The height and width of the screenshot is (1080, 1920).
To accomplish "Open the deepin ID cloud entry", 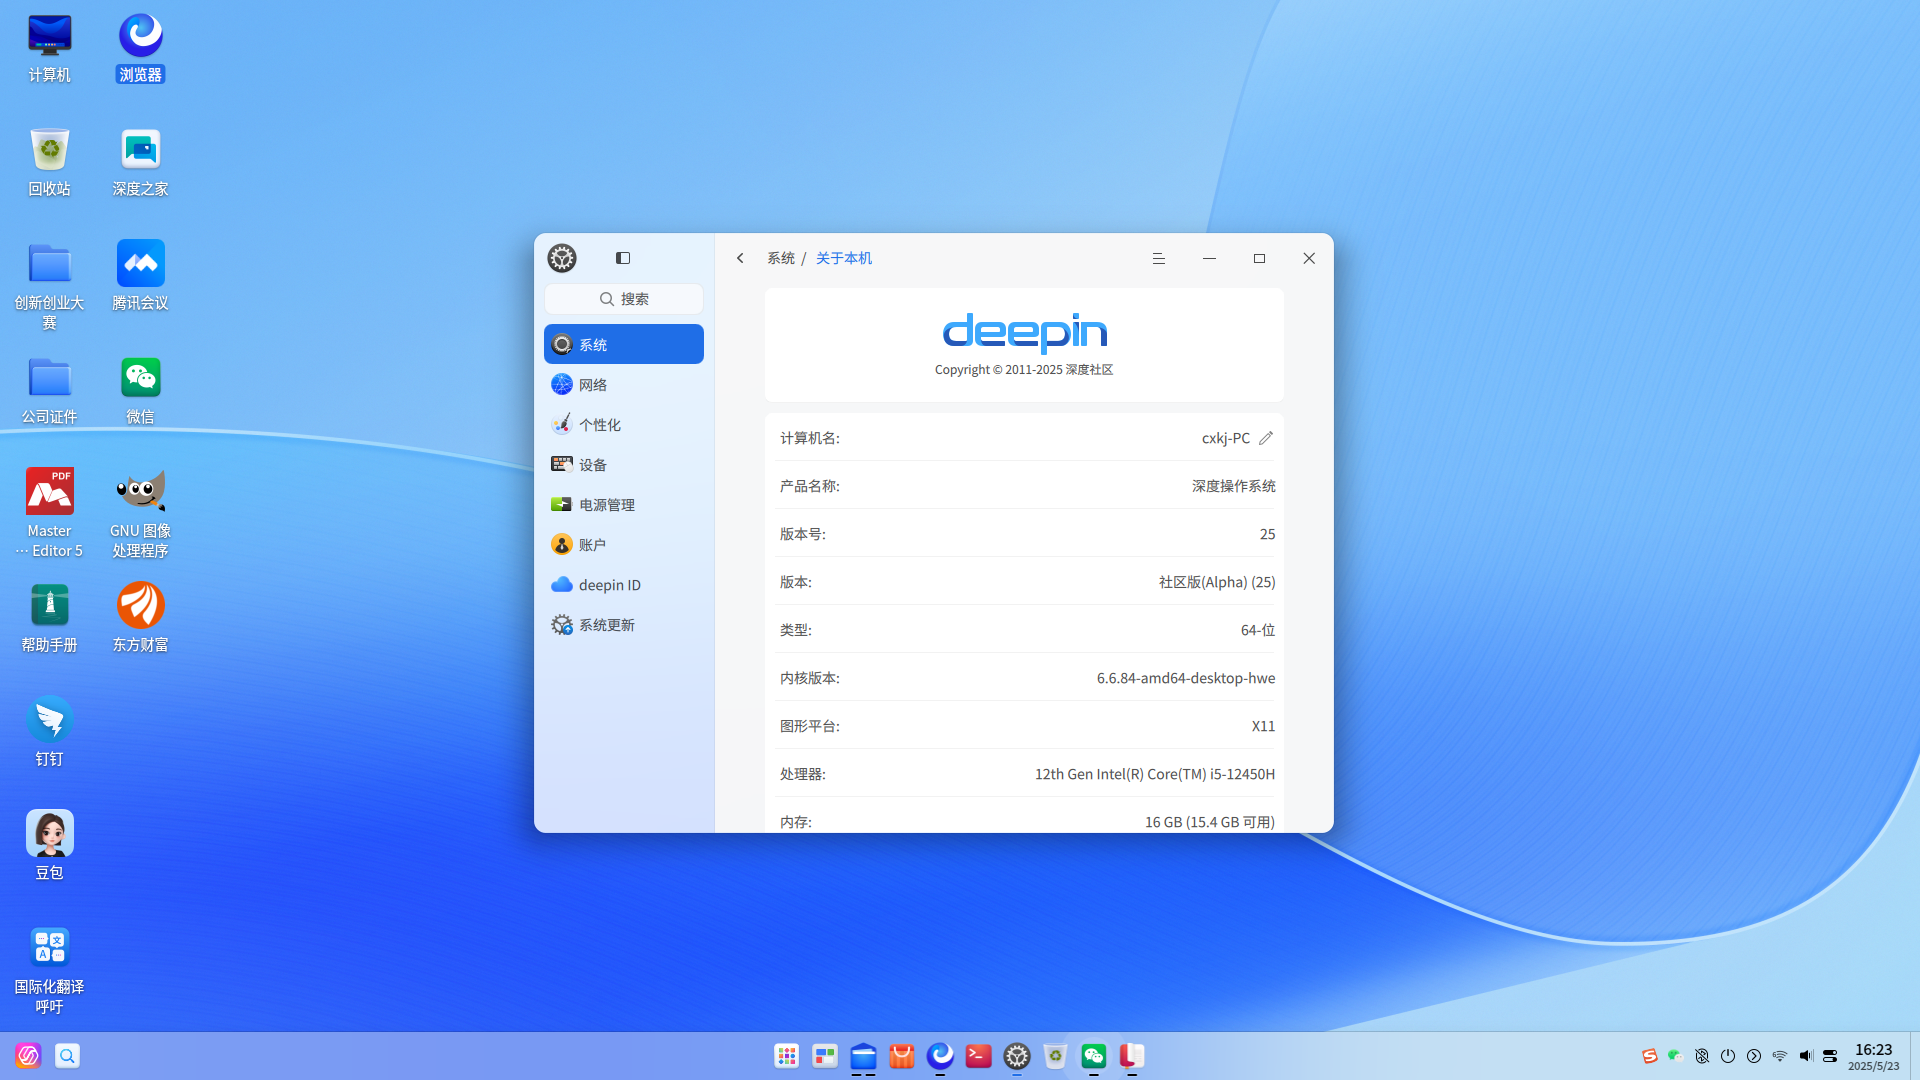I will (624, 585).
